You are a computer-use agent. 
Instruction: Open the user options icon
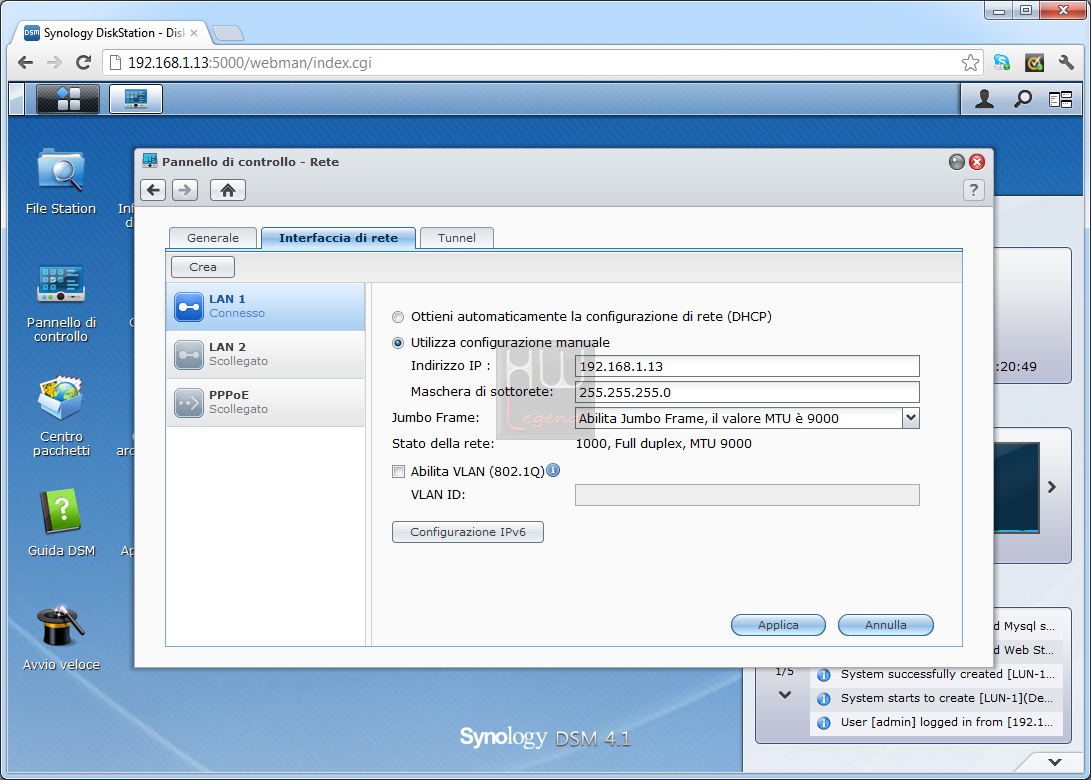click(x=984, y=100)
